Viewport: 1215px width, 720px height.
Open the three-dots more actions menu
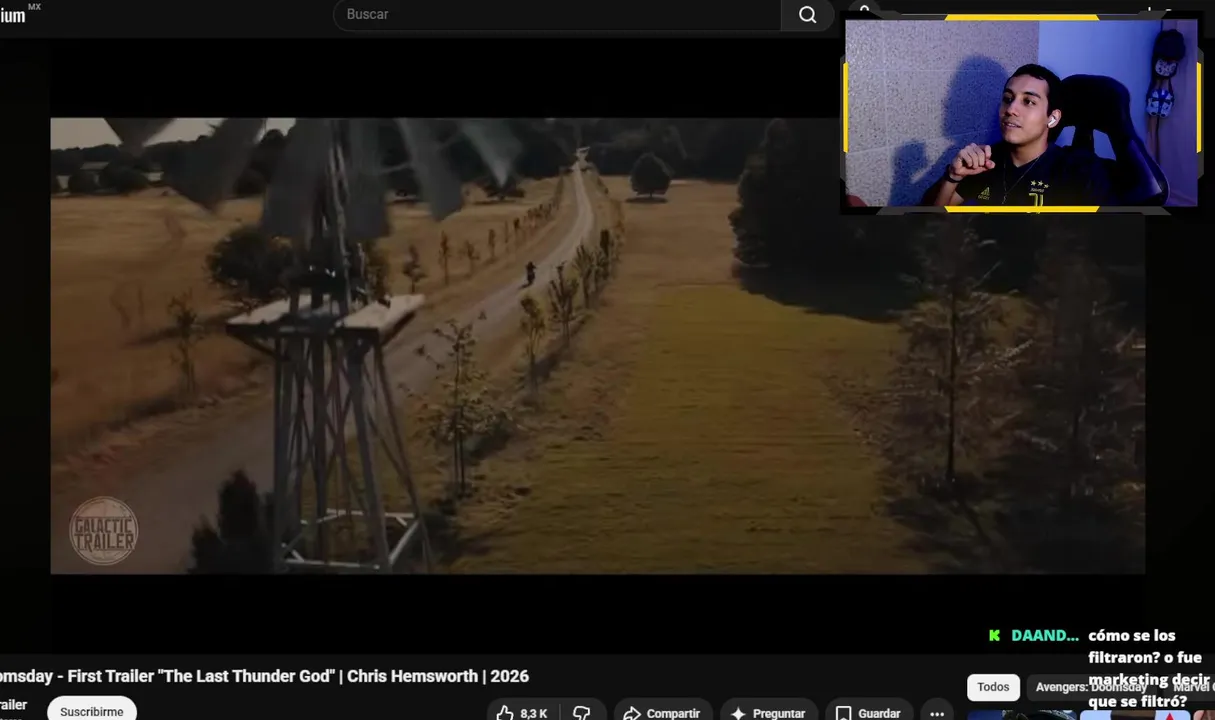[x=937, y=712]
